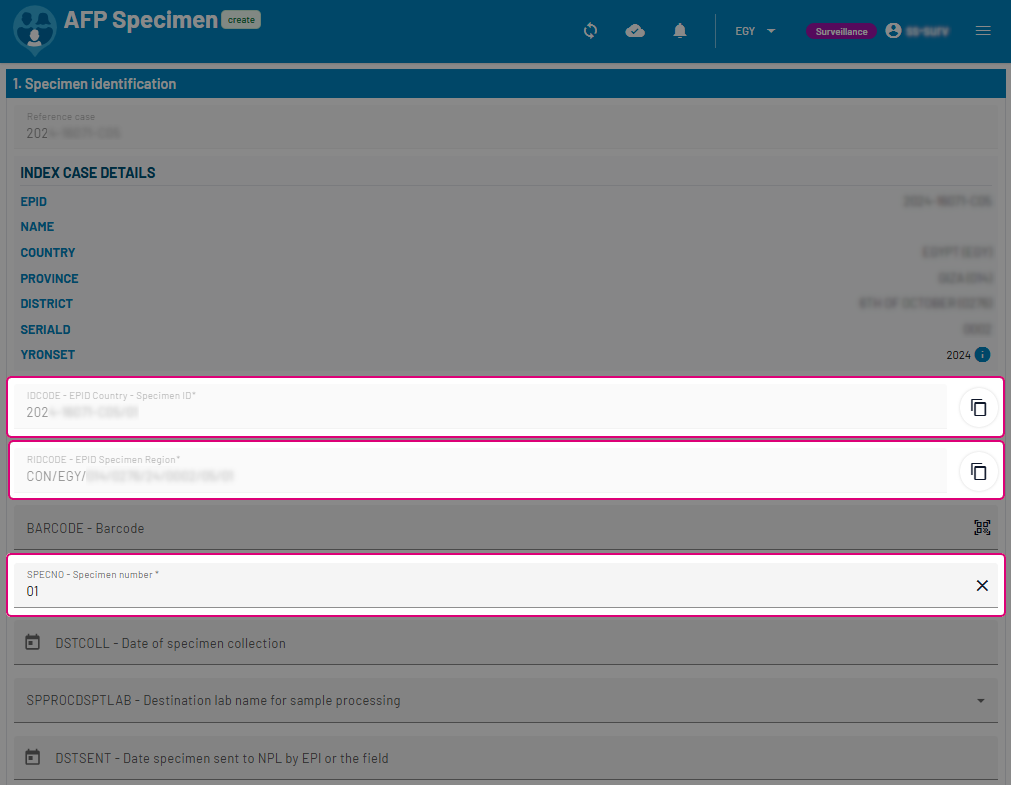Open the DSTSENT calendar date picker
Screen dimensions: 1011x785
click(33, 758)
